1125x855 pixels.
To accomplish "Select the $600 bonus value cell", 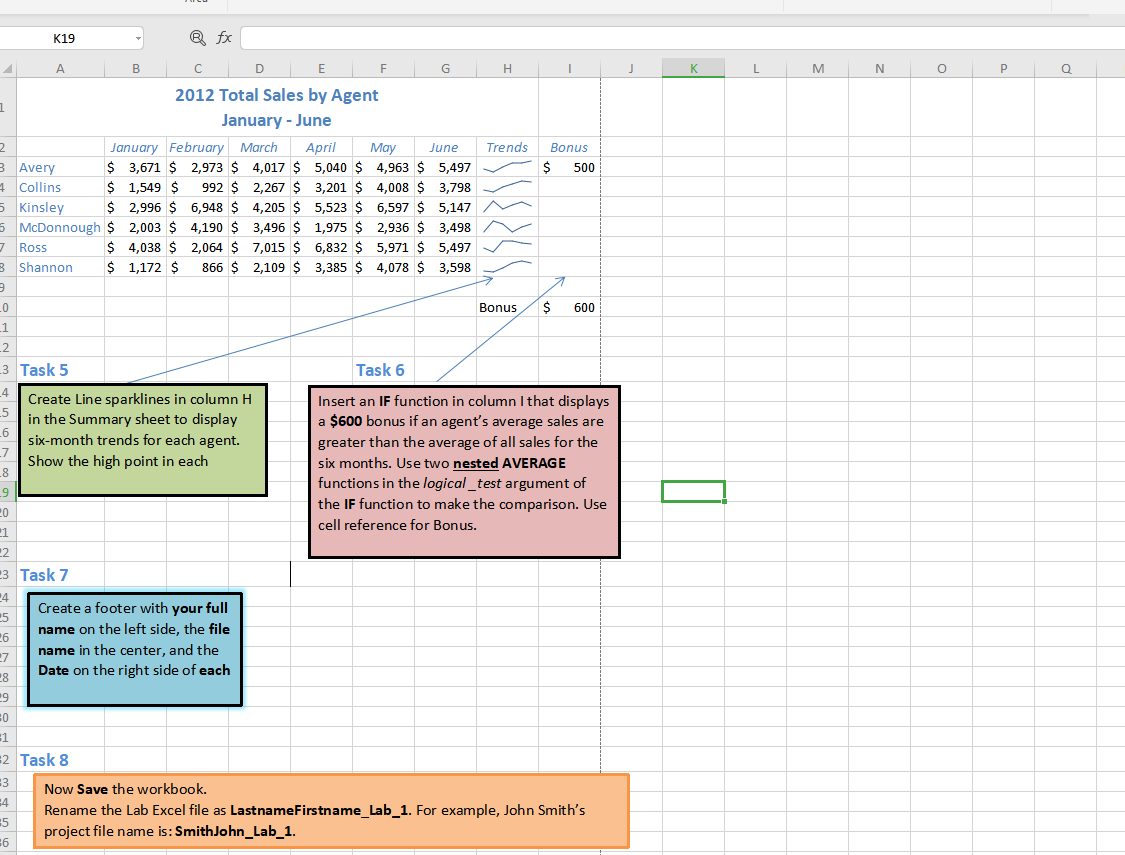I will point(569,307).
